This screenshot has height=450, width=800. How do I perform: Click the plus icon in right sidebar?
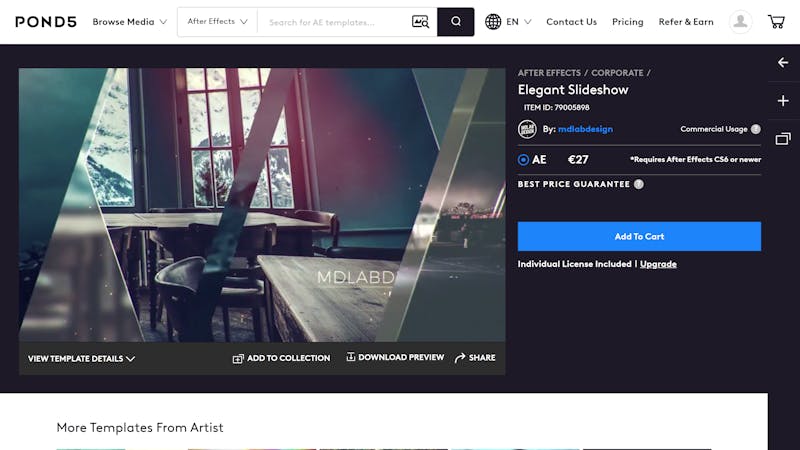pos(783,101)
